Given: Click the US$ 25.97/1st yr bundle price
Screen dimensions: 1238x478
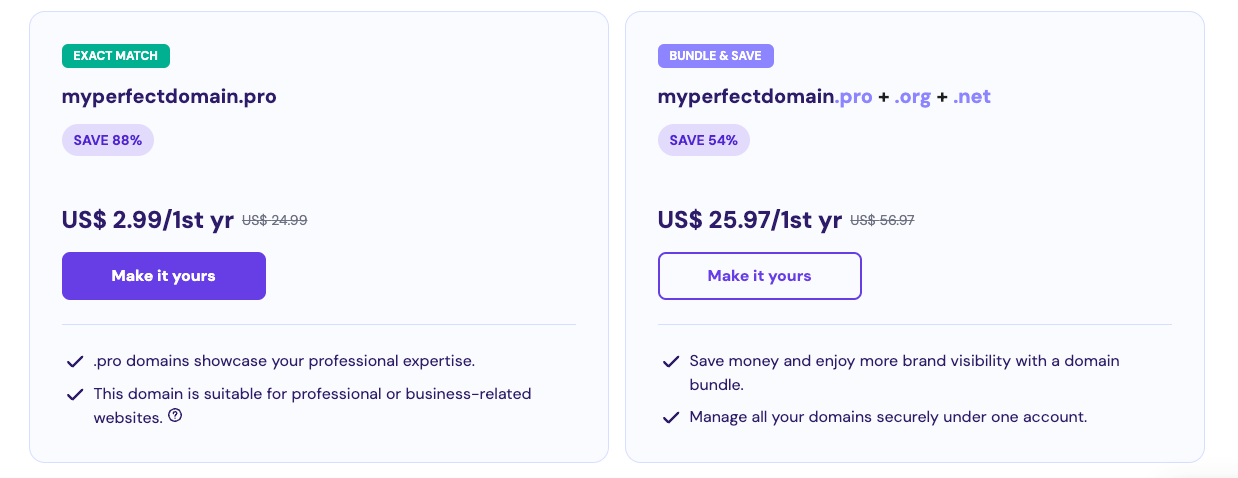Looking at the screenshot, I should [x=749, y=220].
